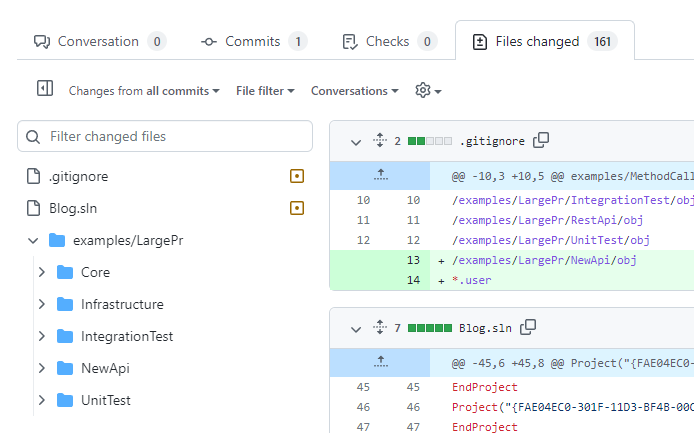694x433 pixels.
Task: Open the File filter dropdown
Action: pyautogui.click(x=265, y=91)
